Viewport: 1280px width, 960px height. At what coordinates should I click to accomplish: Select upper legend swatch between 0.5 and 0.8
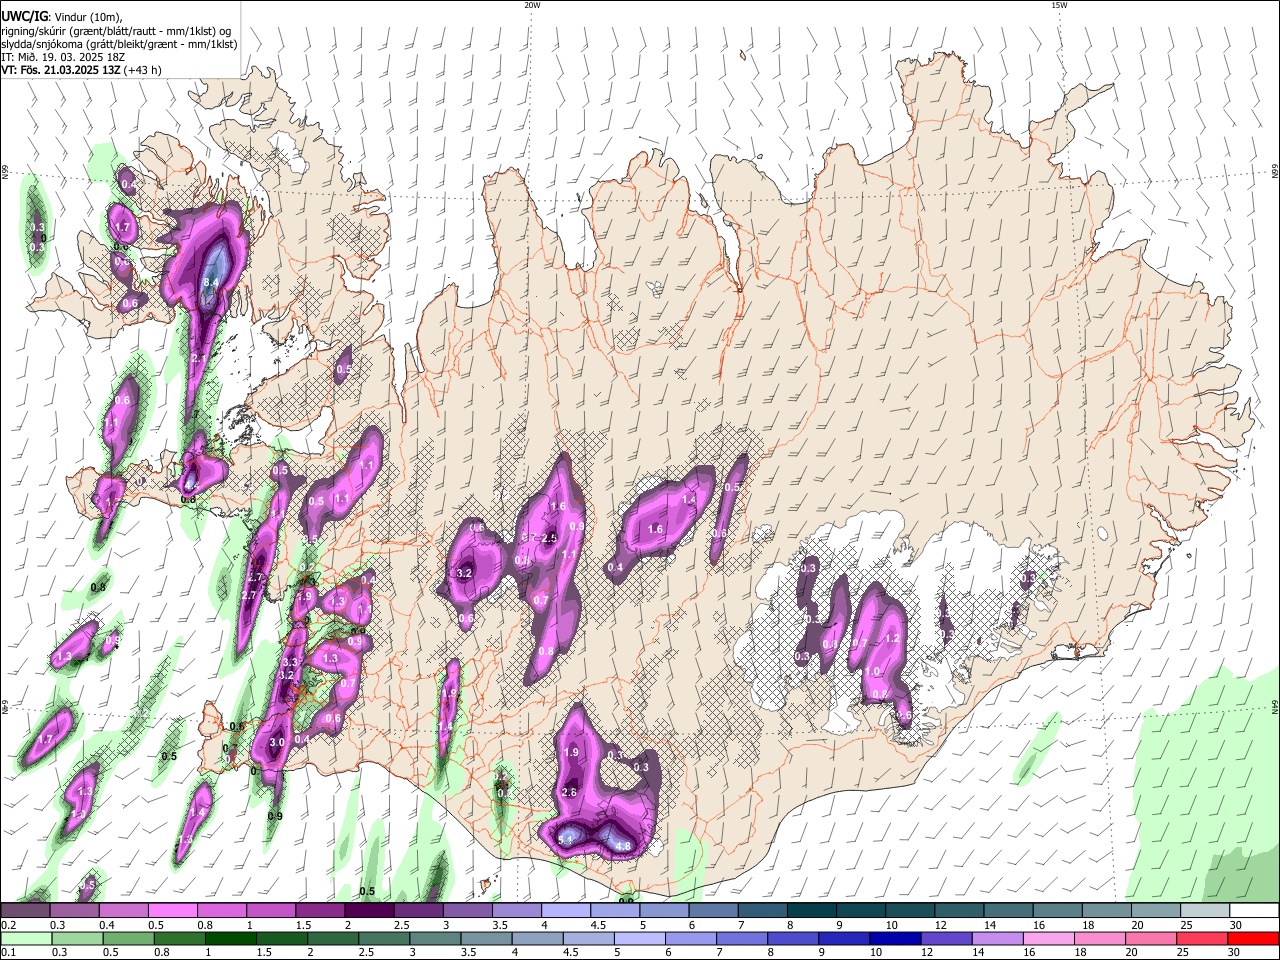172,911
